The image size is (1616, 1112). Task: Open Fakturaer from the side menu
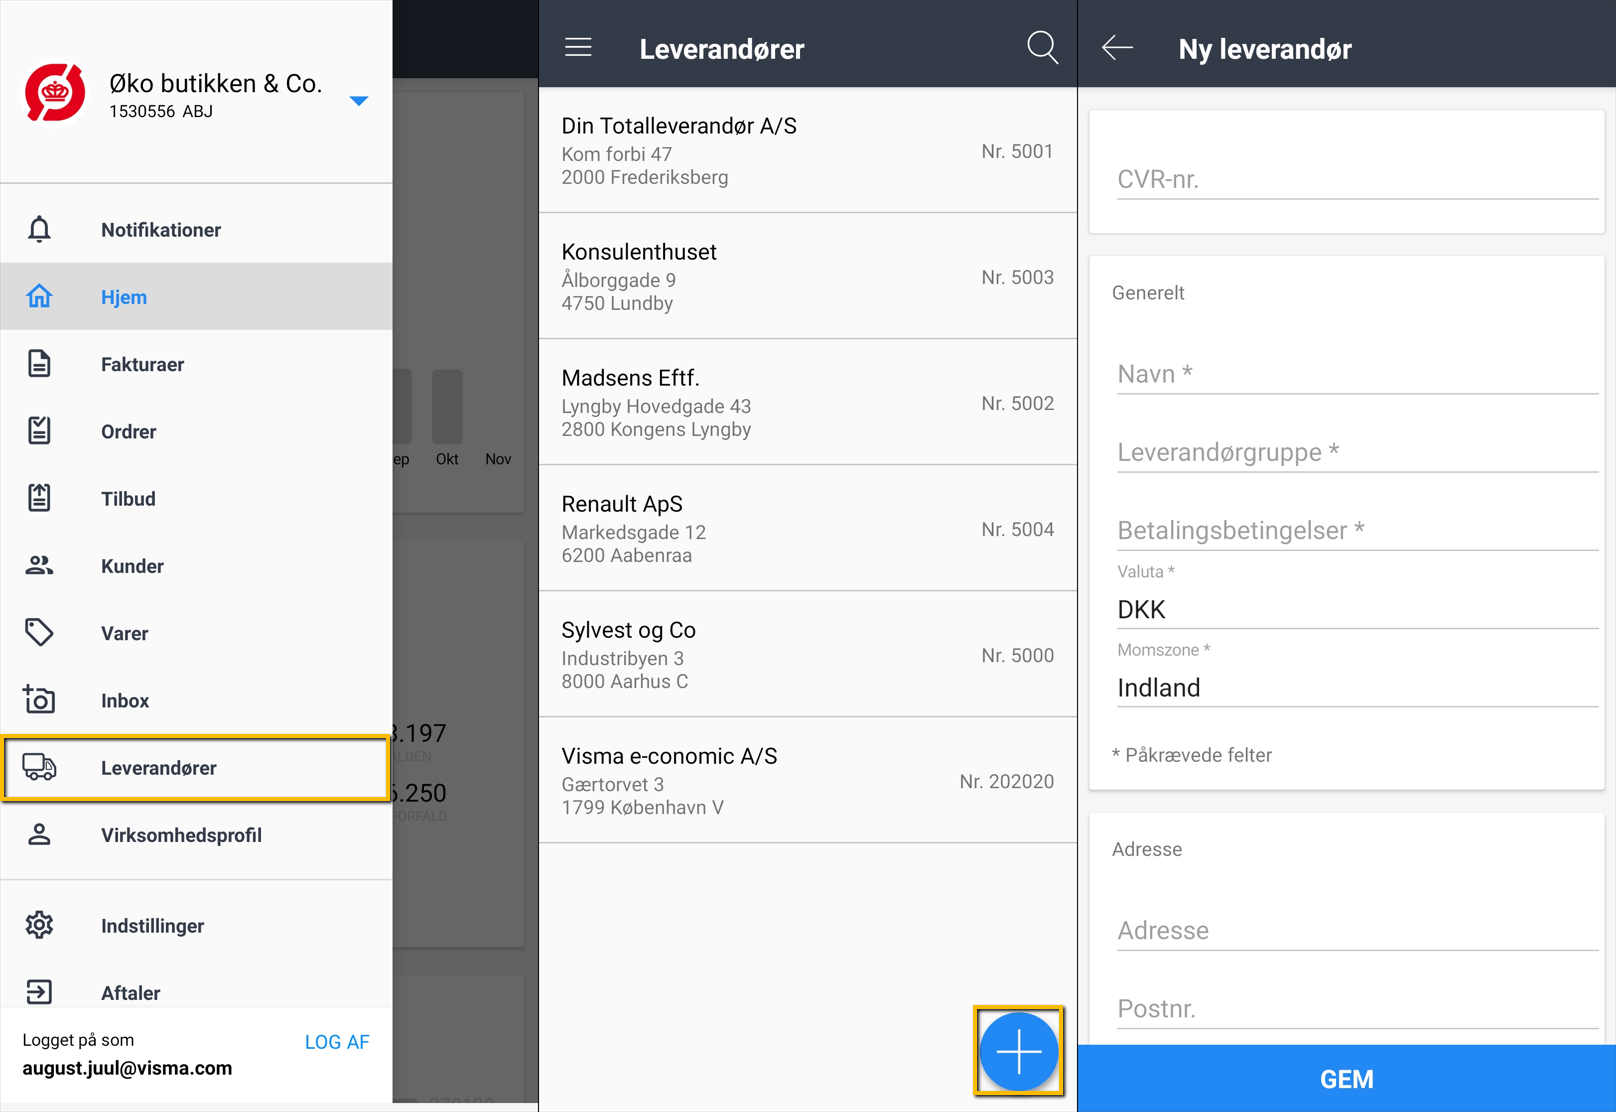click(x=142, y=364)
